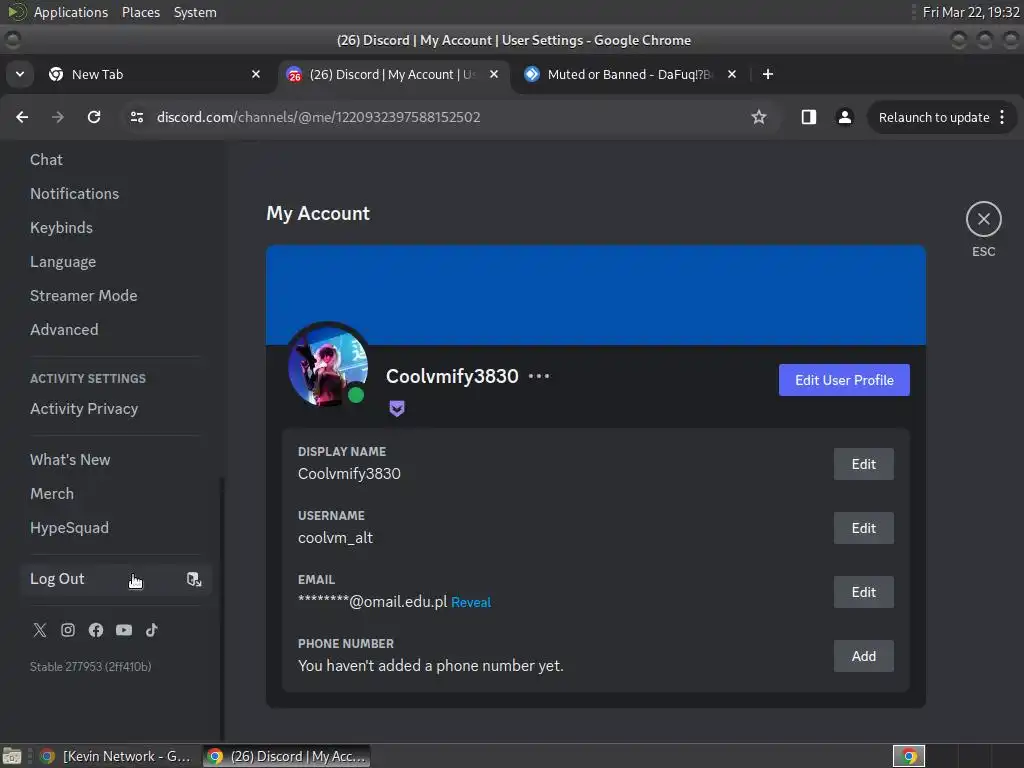Open the Merch sidebar link
This screenshot has width=1024, height=768.
point(116,494)
